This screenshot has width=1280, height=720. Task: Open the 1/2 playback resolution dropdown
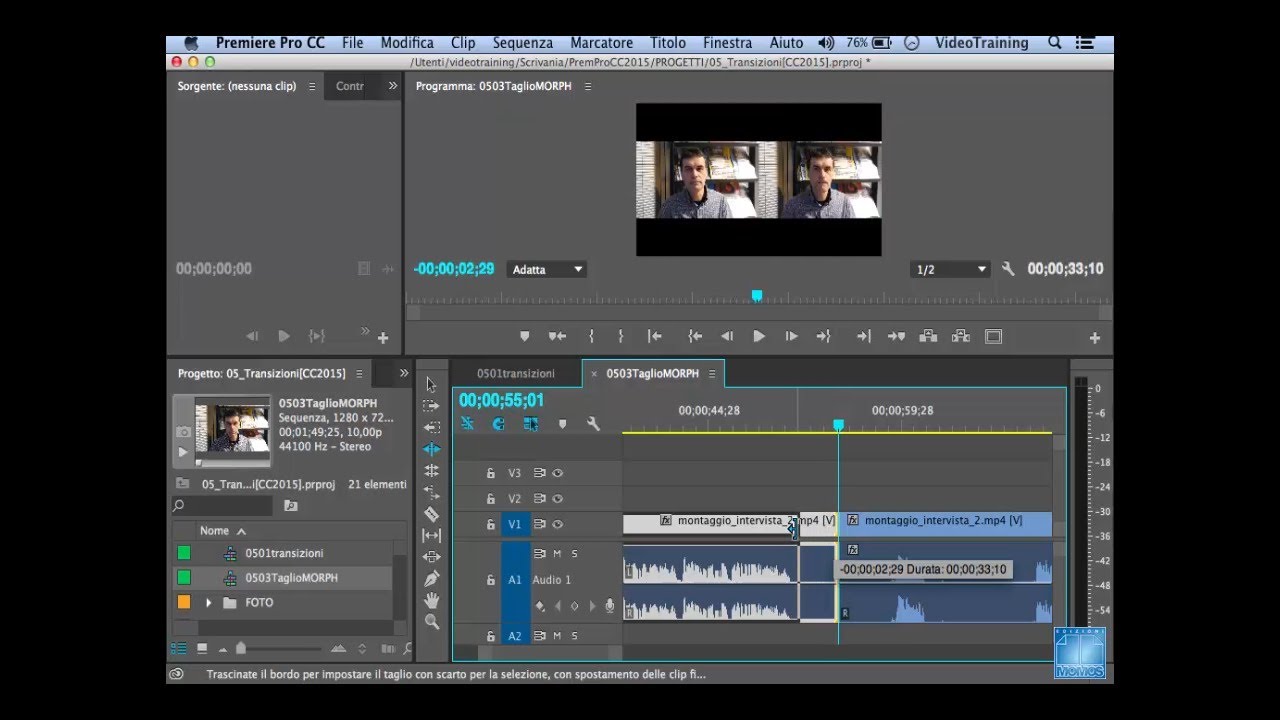coord(950,270)
